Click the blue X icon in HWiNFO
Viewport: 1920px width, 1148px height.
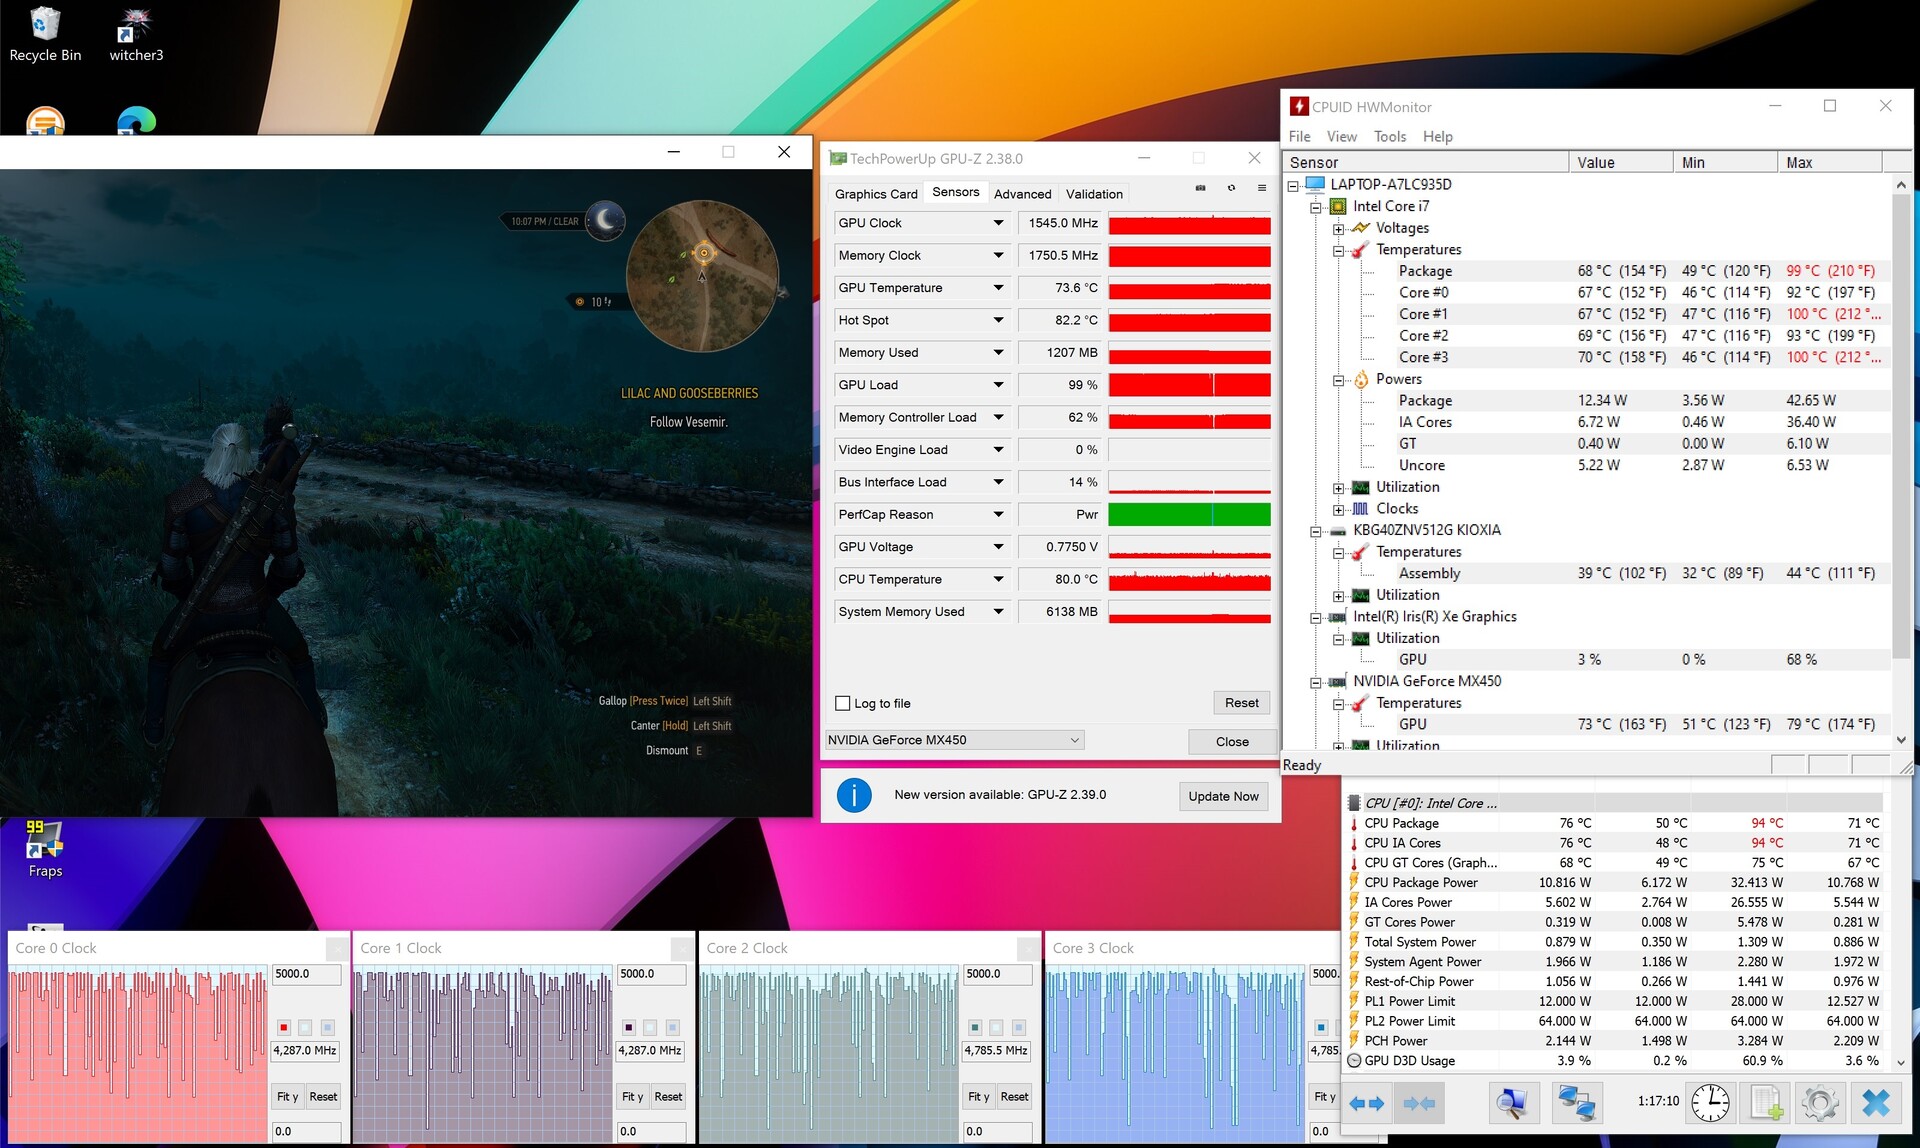(x=1875, y=1102)
